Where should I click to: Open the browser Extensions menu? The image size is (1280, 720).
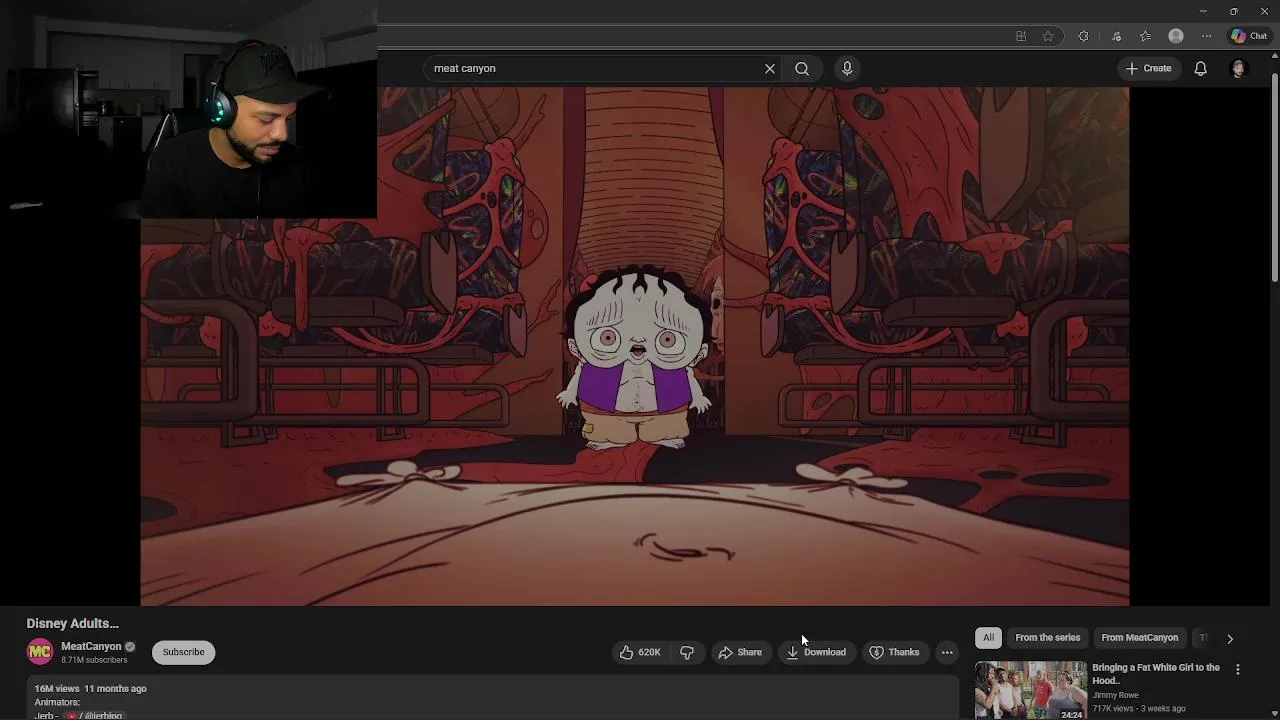pyautogui.click(x=1083, y=36)
